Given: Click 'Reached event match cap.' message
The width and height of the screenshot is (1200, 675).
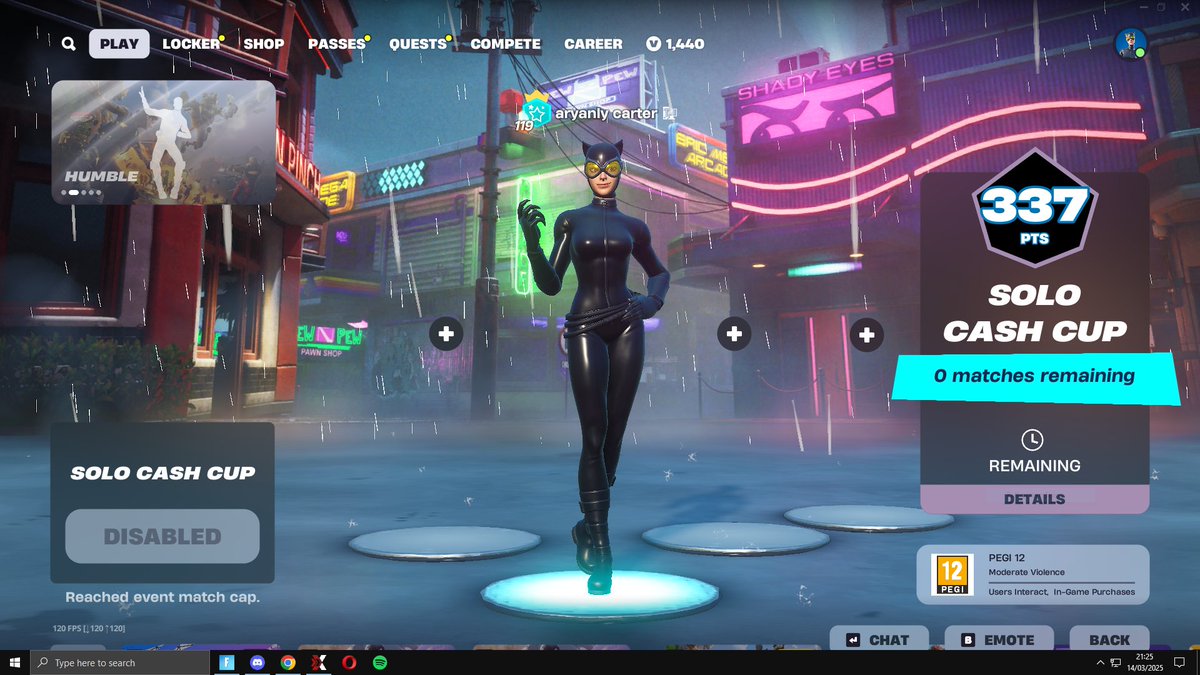Looking at the screenshot, I should [163, 597].
